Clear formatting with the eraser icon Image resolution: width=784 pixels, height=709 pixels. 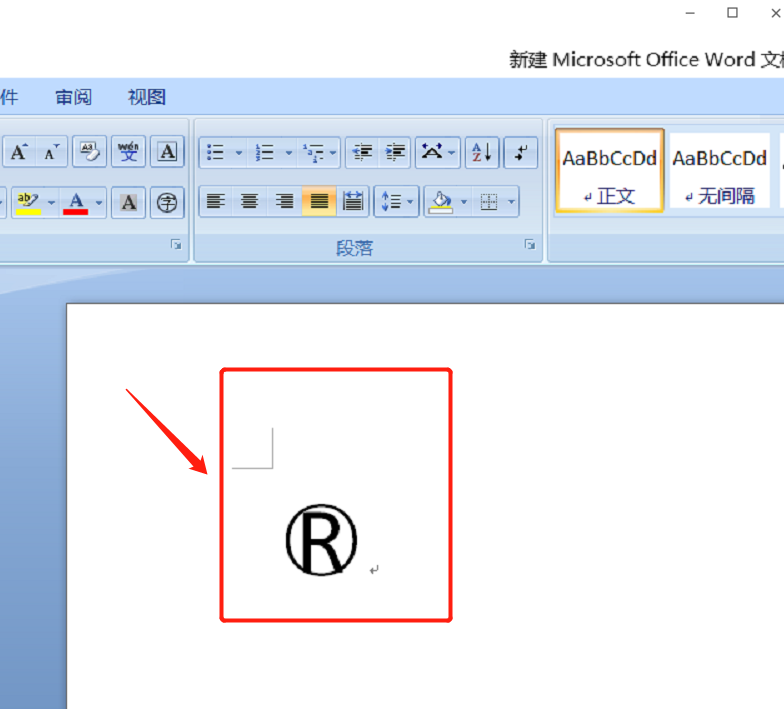pos(90,153)
